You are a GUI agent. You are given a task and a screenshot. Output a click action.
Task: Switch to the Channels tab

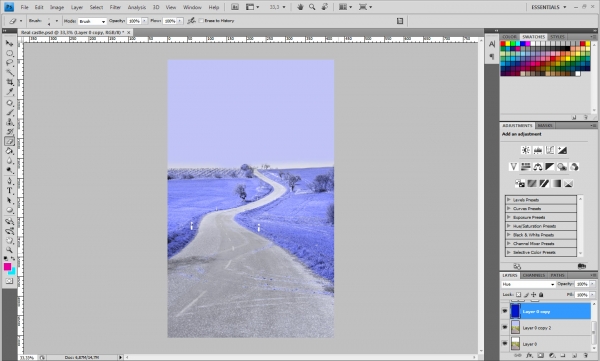point(533,275)
